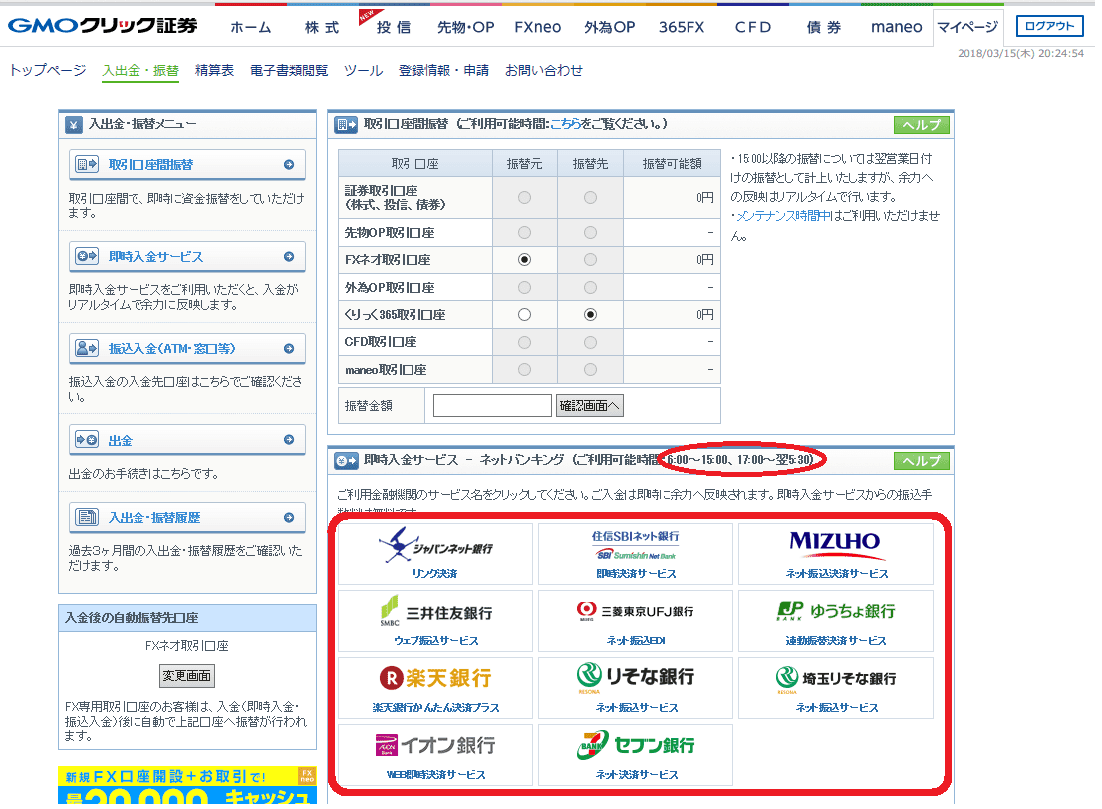Open the 出金 sidebar icon

[87, 440]
